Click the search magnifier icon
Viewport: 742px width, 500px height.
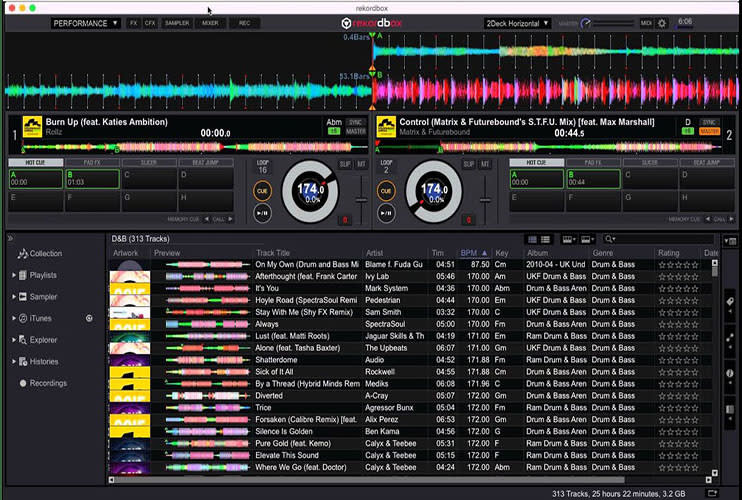pyautogui.click(x=610, y=239)
